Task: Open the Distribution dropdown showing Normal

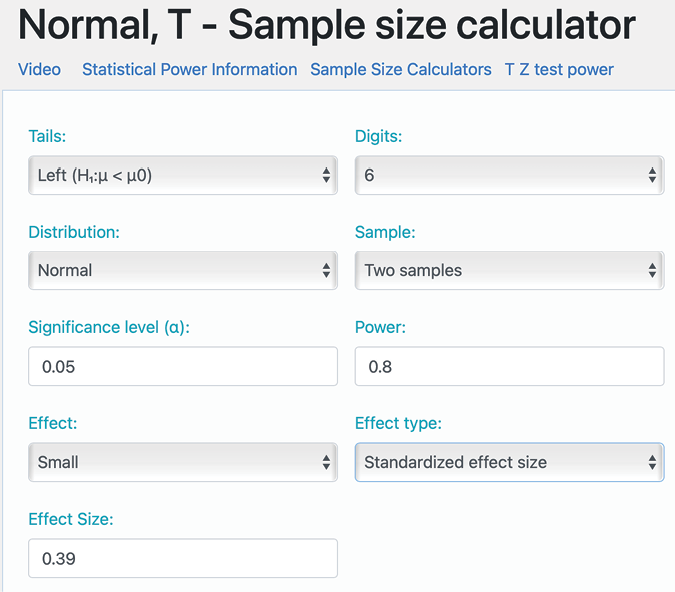Action: [183, 270]
